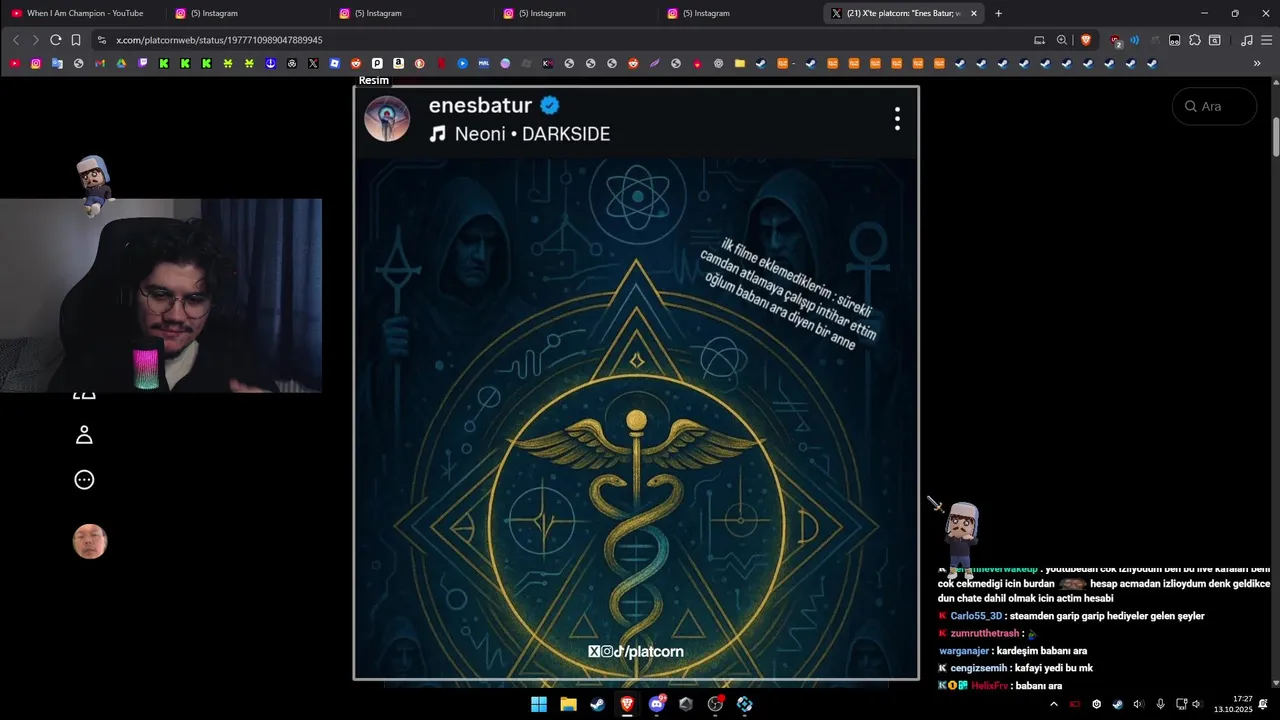Click chat username warganajer
Screen dimensions: 1280x720
pos(964,651)
